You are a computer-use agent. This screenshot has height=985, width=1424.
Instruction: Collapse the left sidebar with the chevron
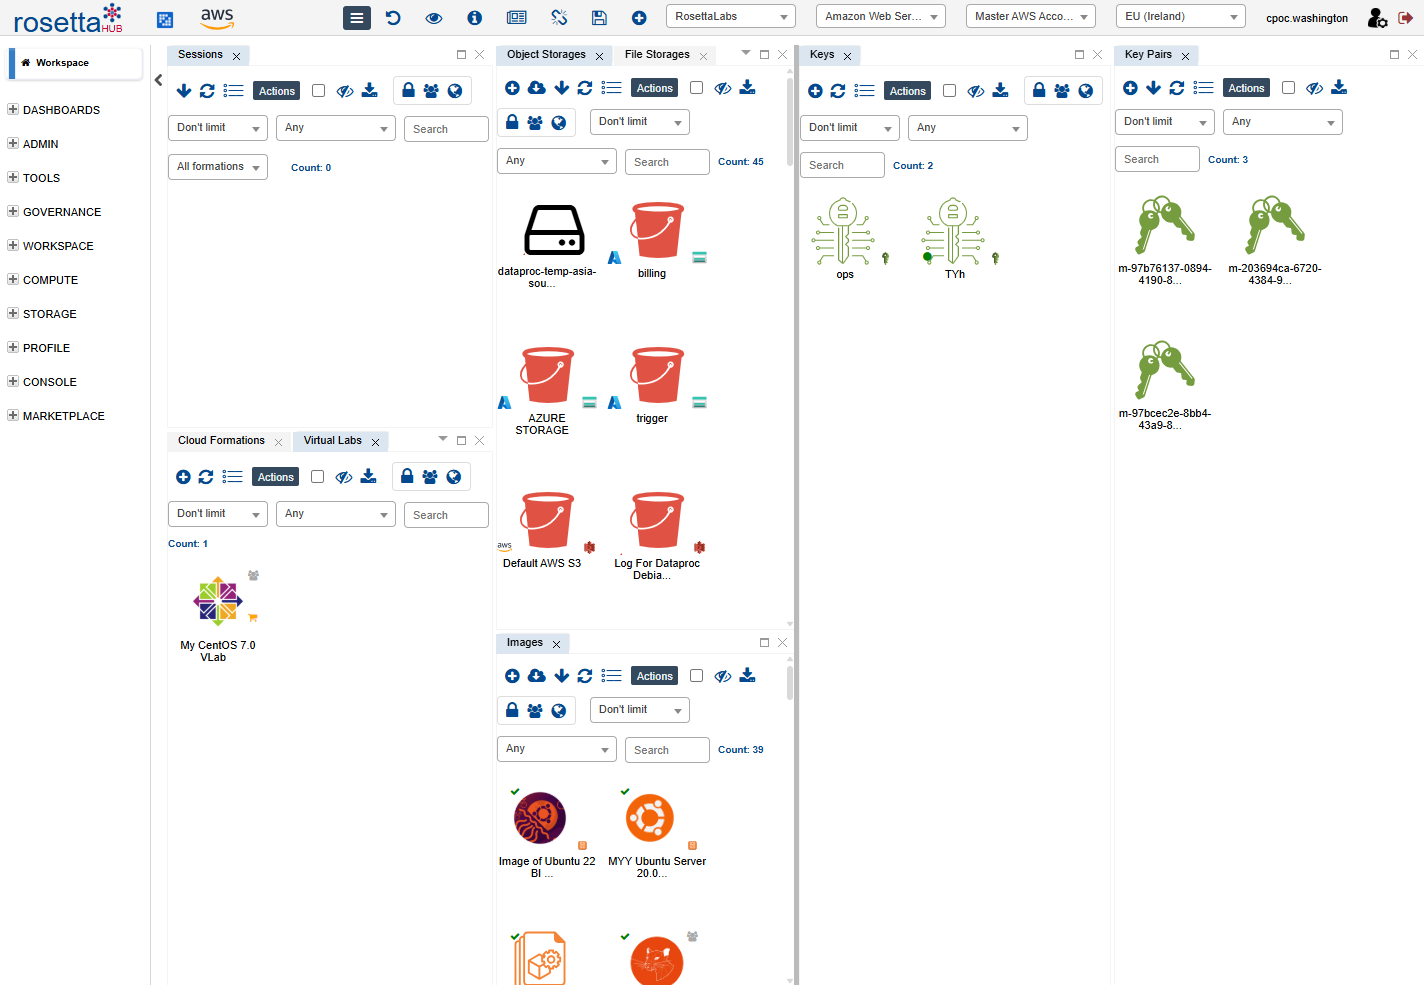pos(158,80)
